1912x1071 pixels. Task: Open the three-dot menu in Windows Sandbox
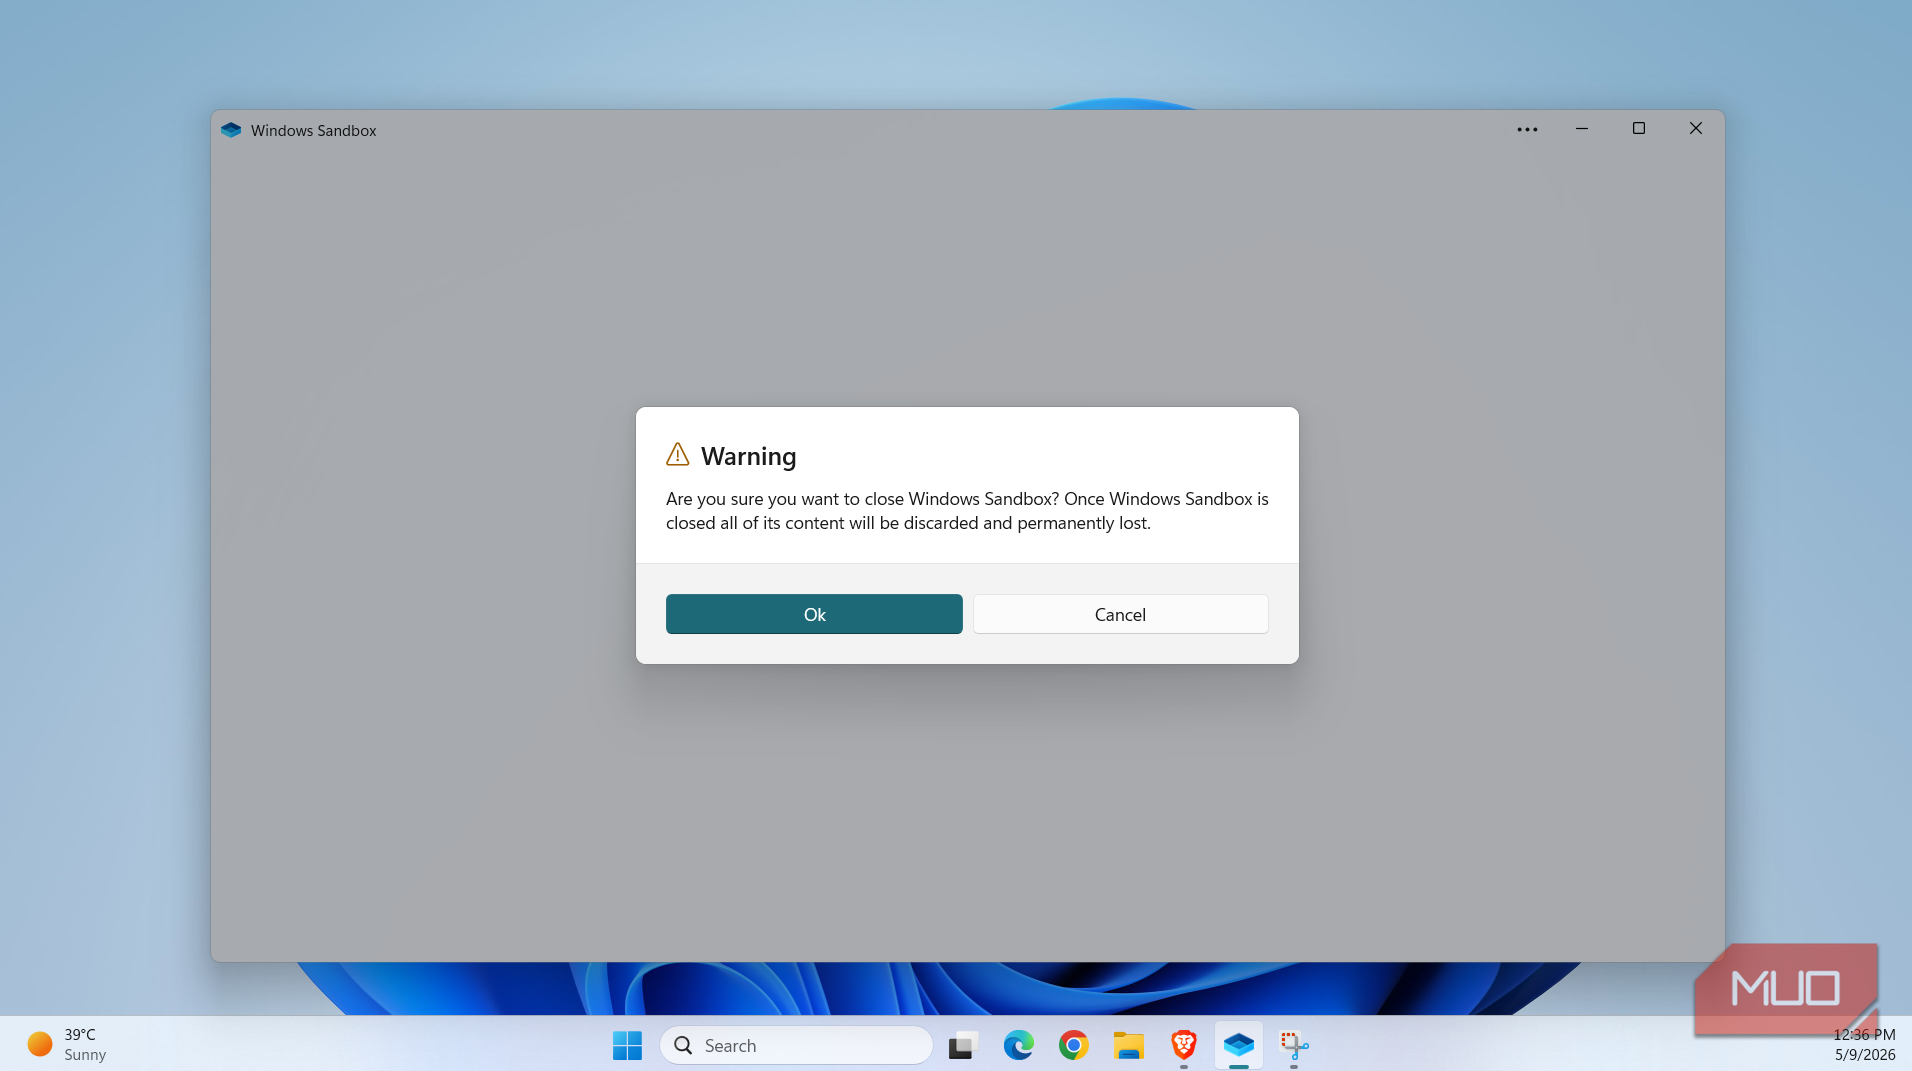[1527, 129]
